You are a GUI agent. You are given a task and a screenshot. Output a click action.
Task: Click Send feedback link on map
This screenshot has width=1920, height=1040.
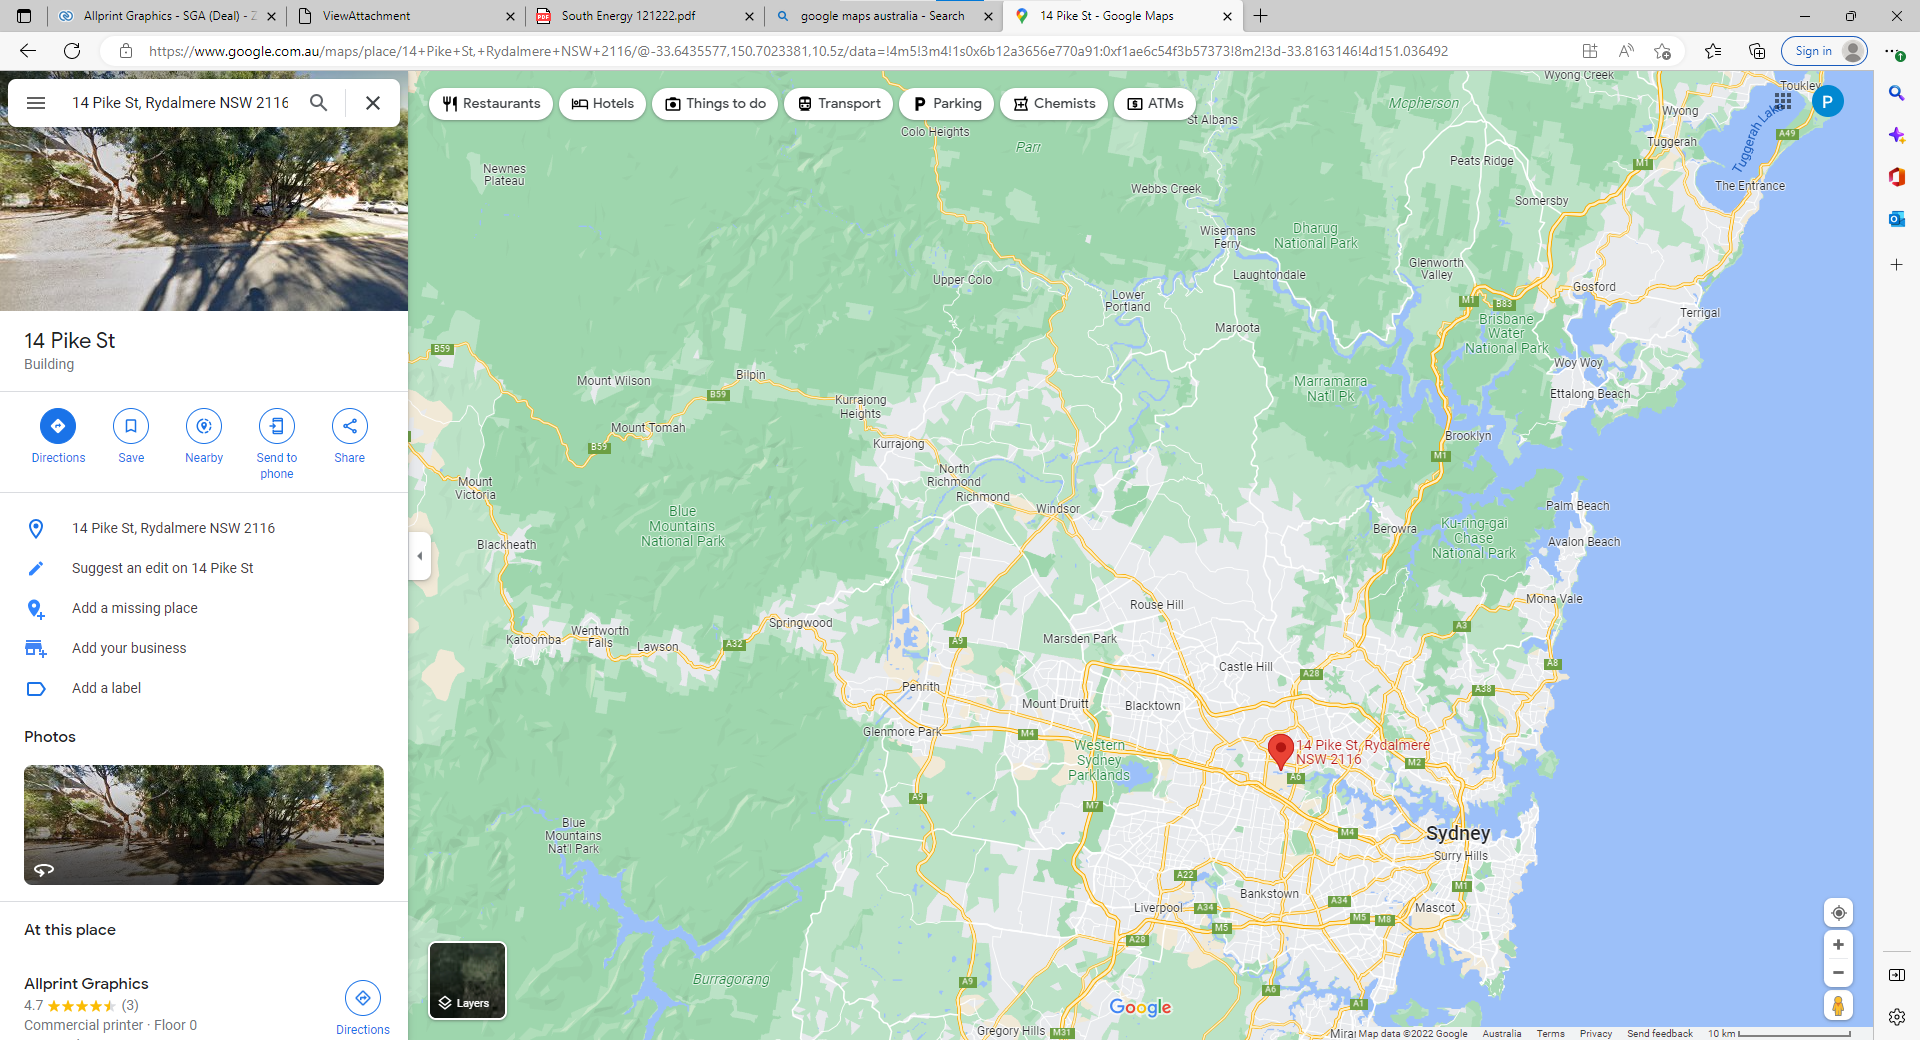coord(1659,1033)
